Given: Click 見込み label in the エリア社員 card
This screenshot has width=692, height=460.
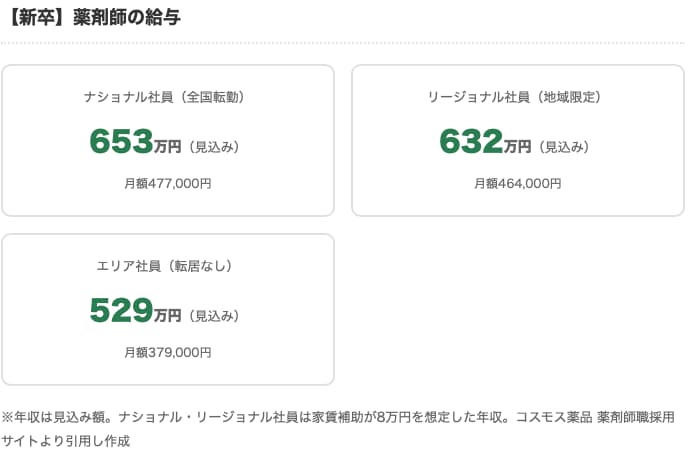Looking at the screenshot, I should tap(213, 316).
